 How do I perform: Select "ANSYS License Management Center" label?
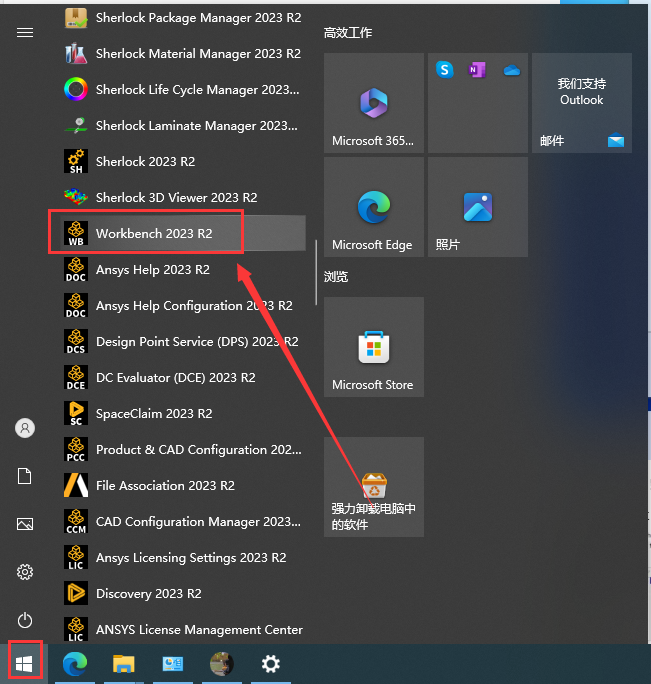click(x=199, y=630)
